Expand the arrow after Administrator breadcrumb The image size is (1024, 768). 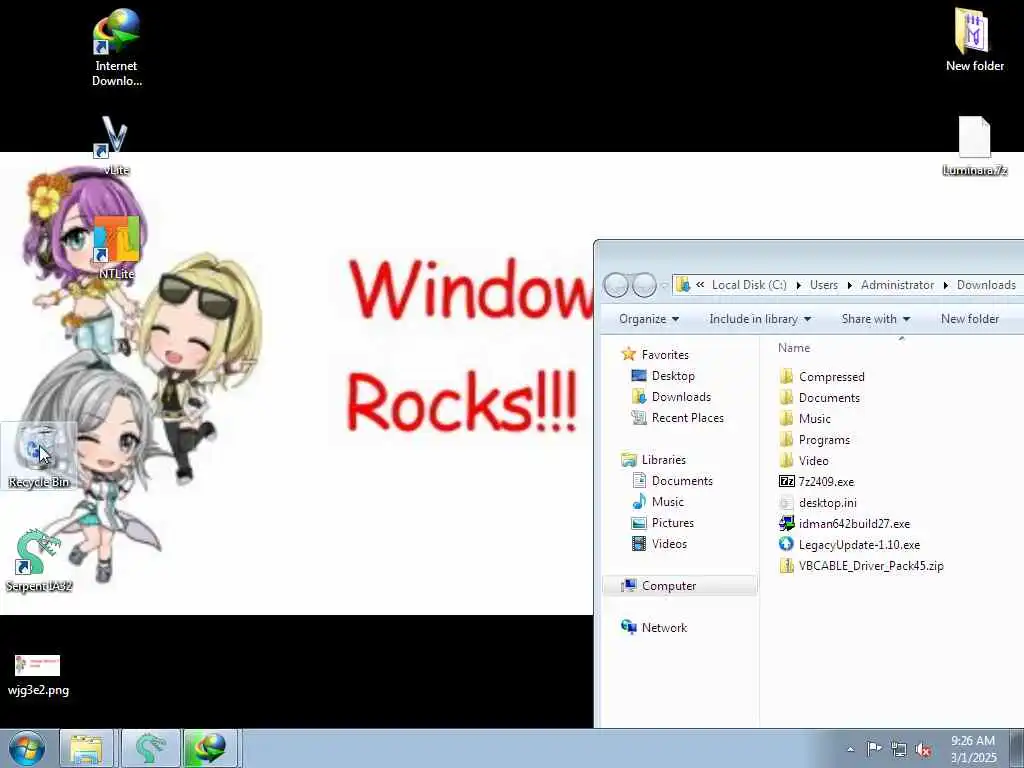946,285
